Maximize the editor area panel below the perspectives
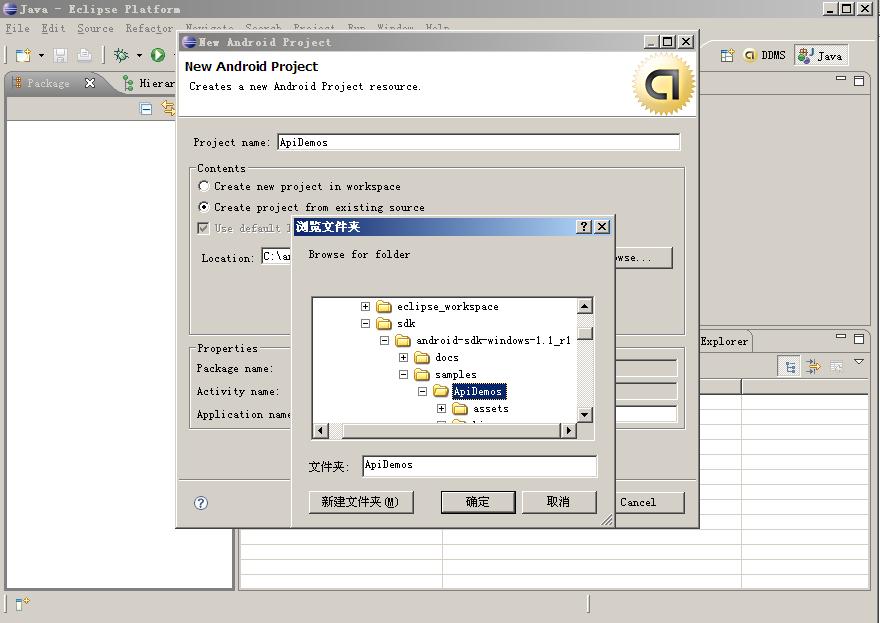 (x=859, y=81)
